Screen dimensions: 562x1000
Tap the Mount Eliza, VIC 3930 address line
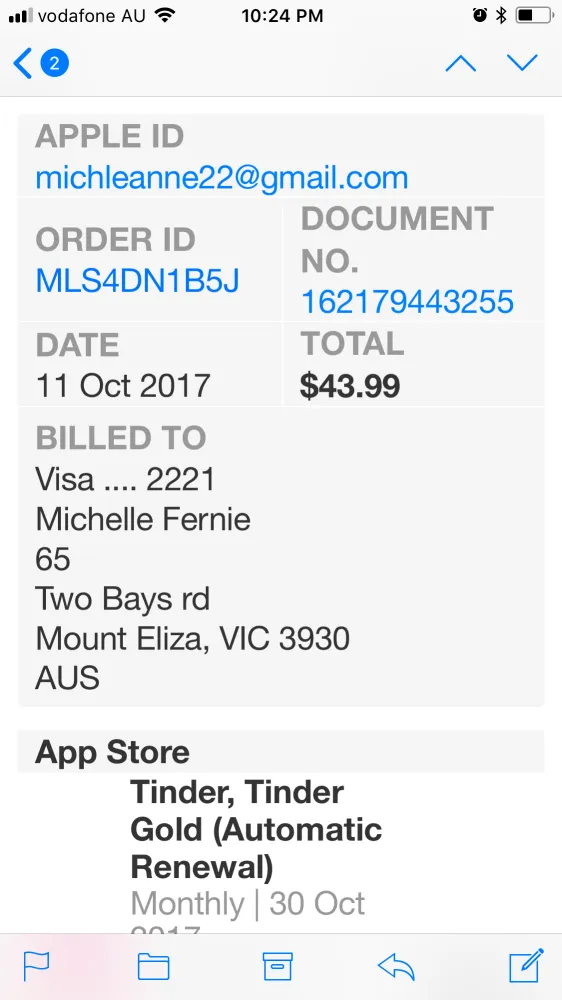(193, 638)
